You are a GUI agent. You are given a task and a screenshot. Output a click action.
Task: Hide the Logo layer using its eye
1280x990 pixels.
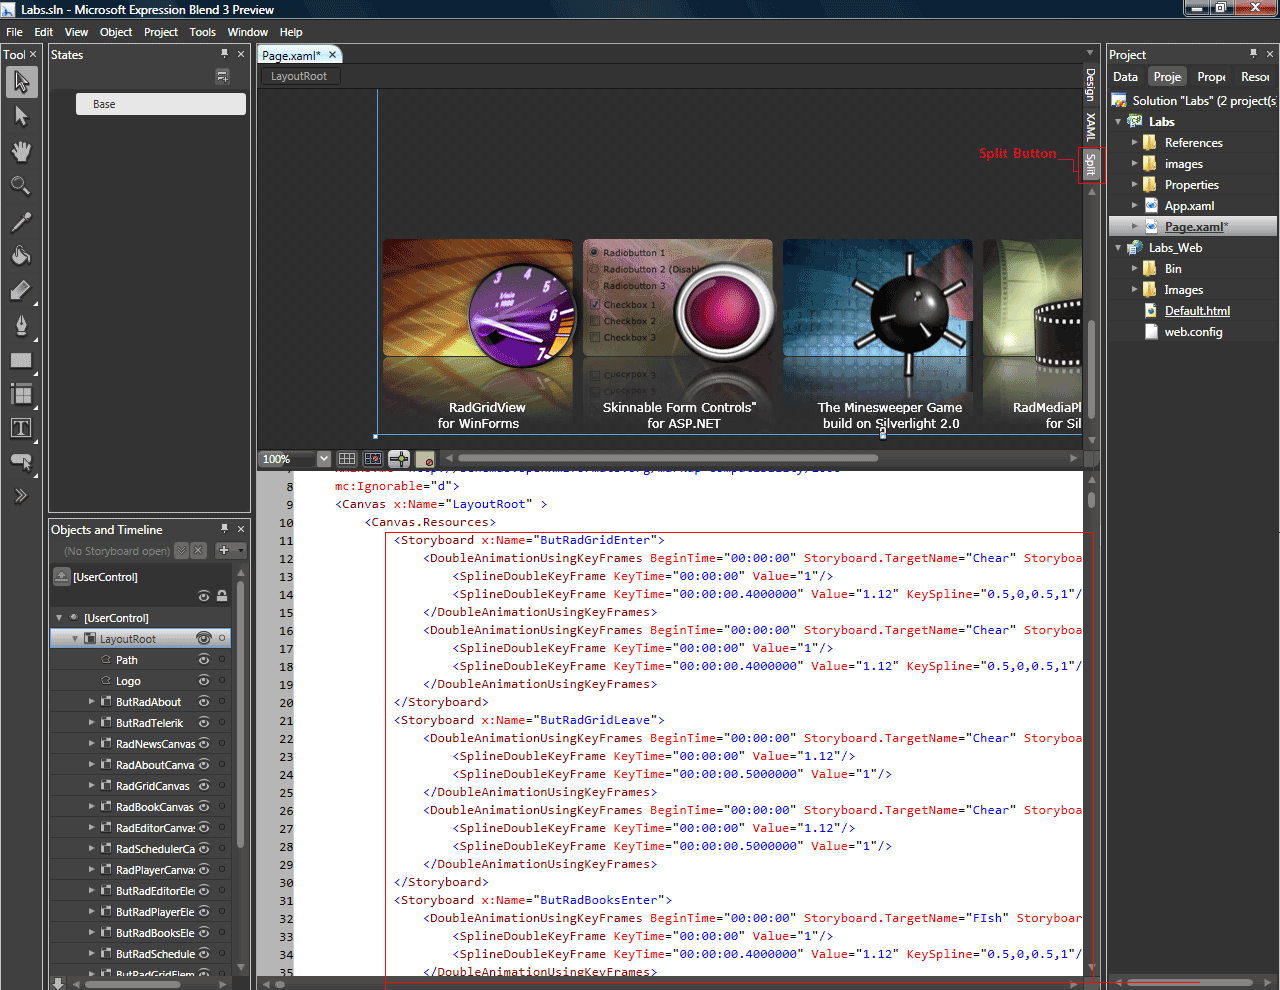(x=204, y=681)
